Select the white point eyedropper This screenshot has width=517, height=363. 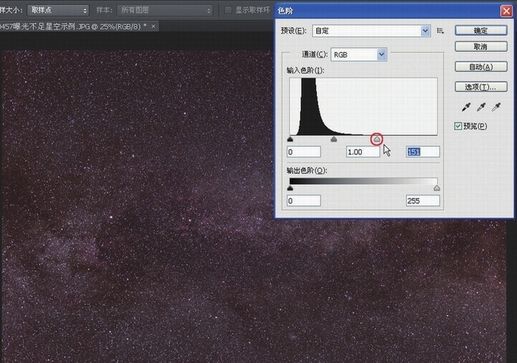[497, 107]
